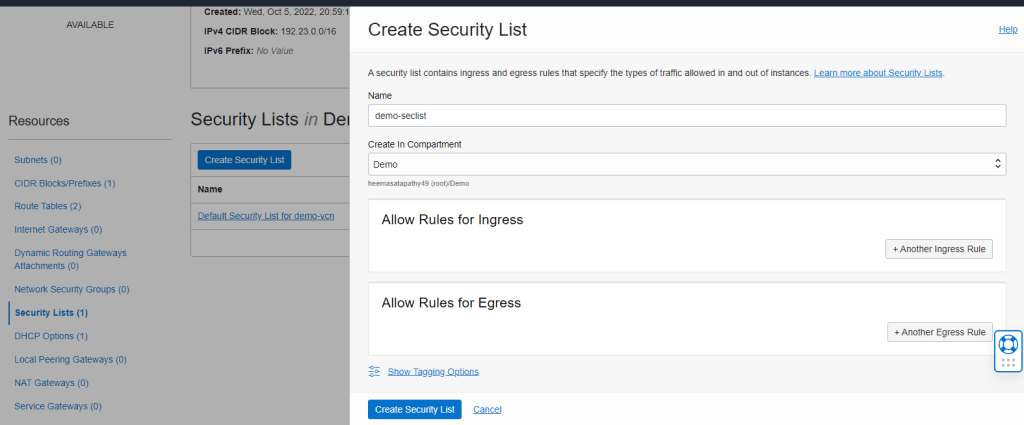1024x425 pixels.
Task: Select CIDR Blocks/Prefixes resource
Action: click(65, 183)
